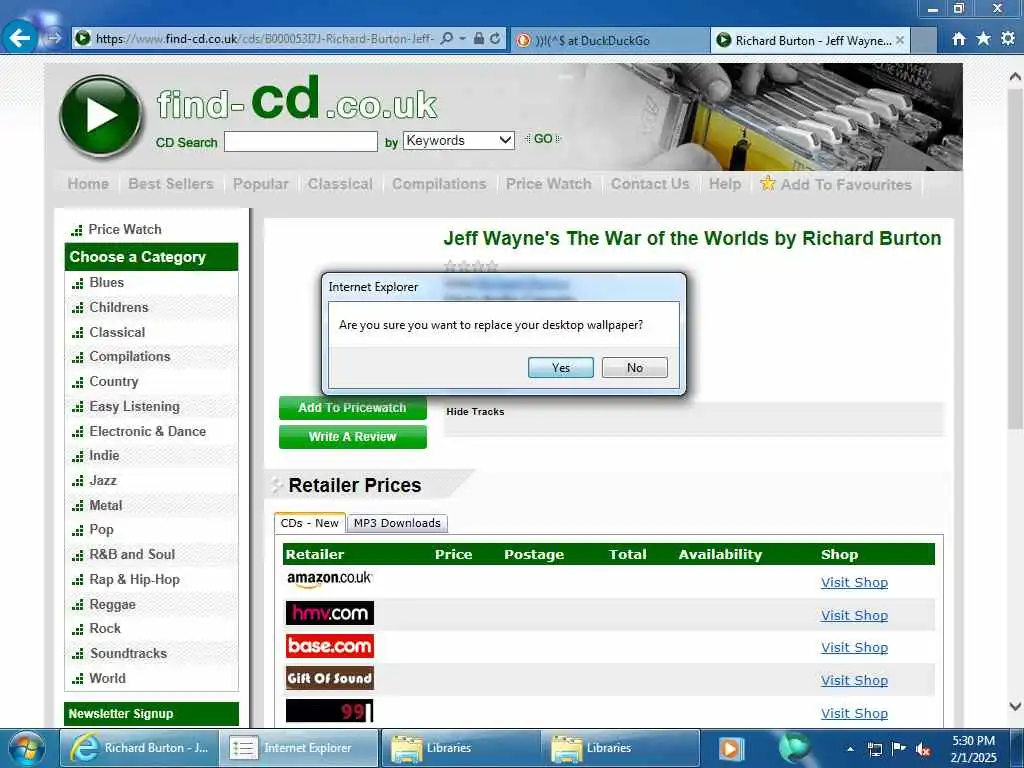Click the Write A Review button
The height and width of the screenshot is (768, 1024).
tap(353, 437)
